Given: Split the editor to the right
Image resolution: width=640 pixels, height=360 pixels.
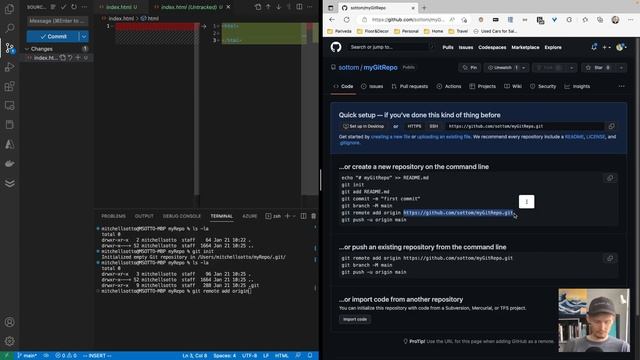Looking at the screenshot, I should pos(299,7).
